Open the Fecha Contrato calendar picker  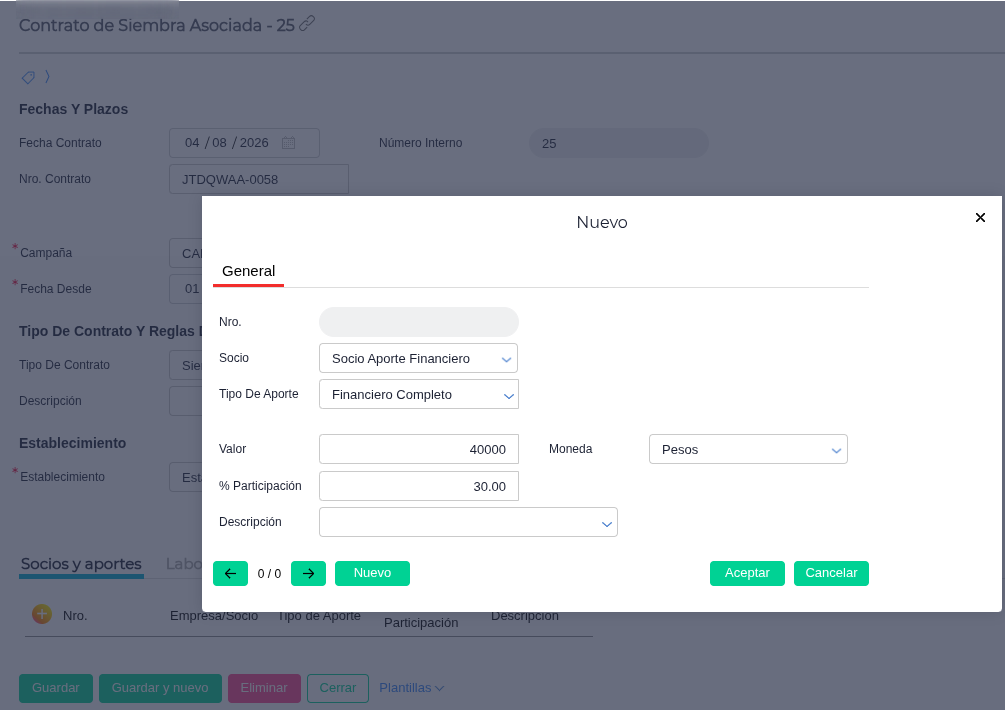(288, 143)
